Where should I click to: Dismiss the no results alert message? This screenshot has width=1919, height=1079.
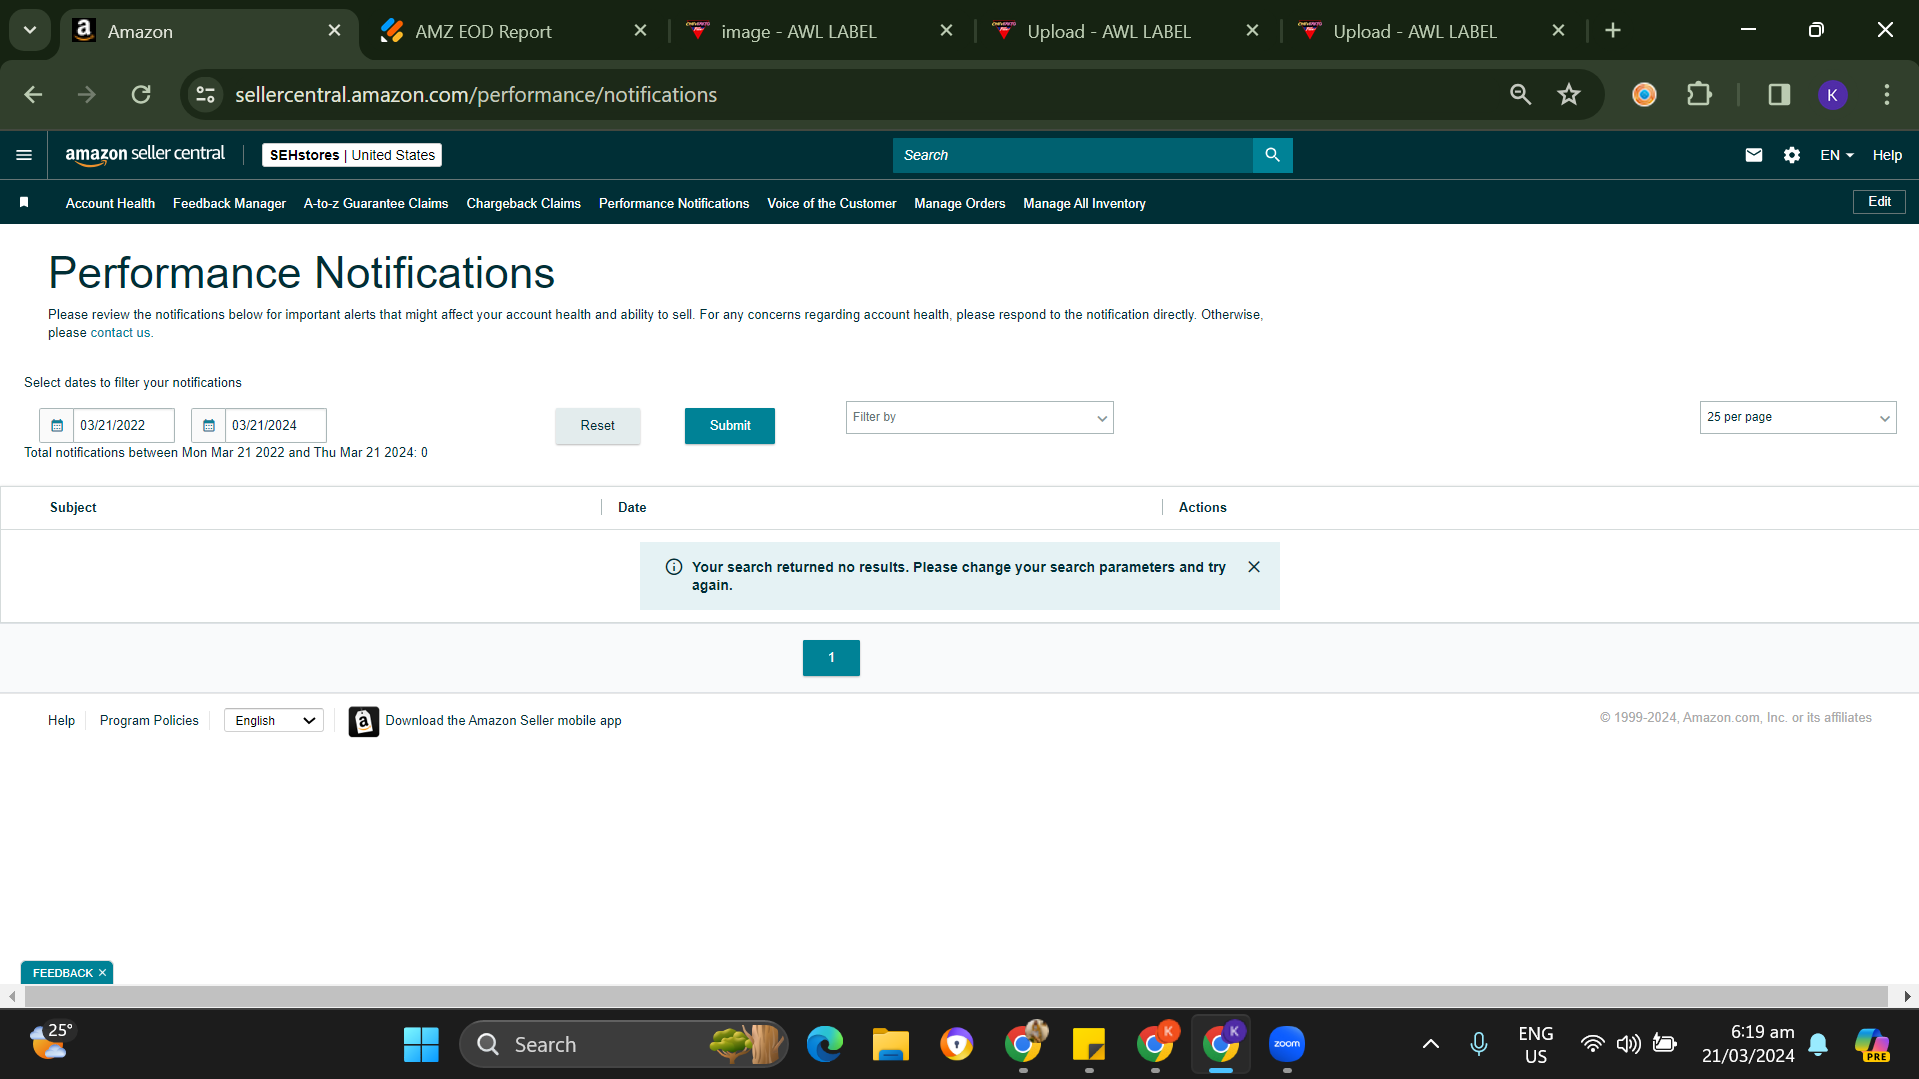[1253, 567]
